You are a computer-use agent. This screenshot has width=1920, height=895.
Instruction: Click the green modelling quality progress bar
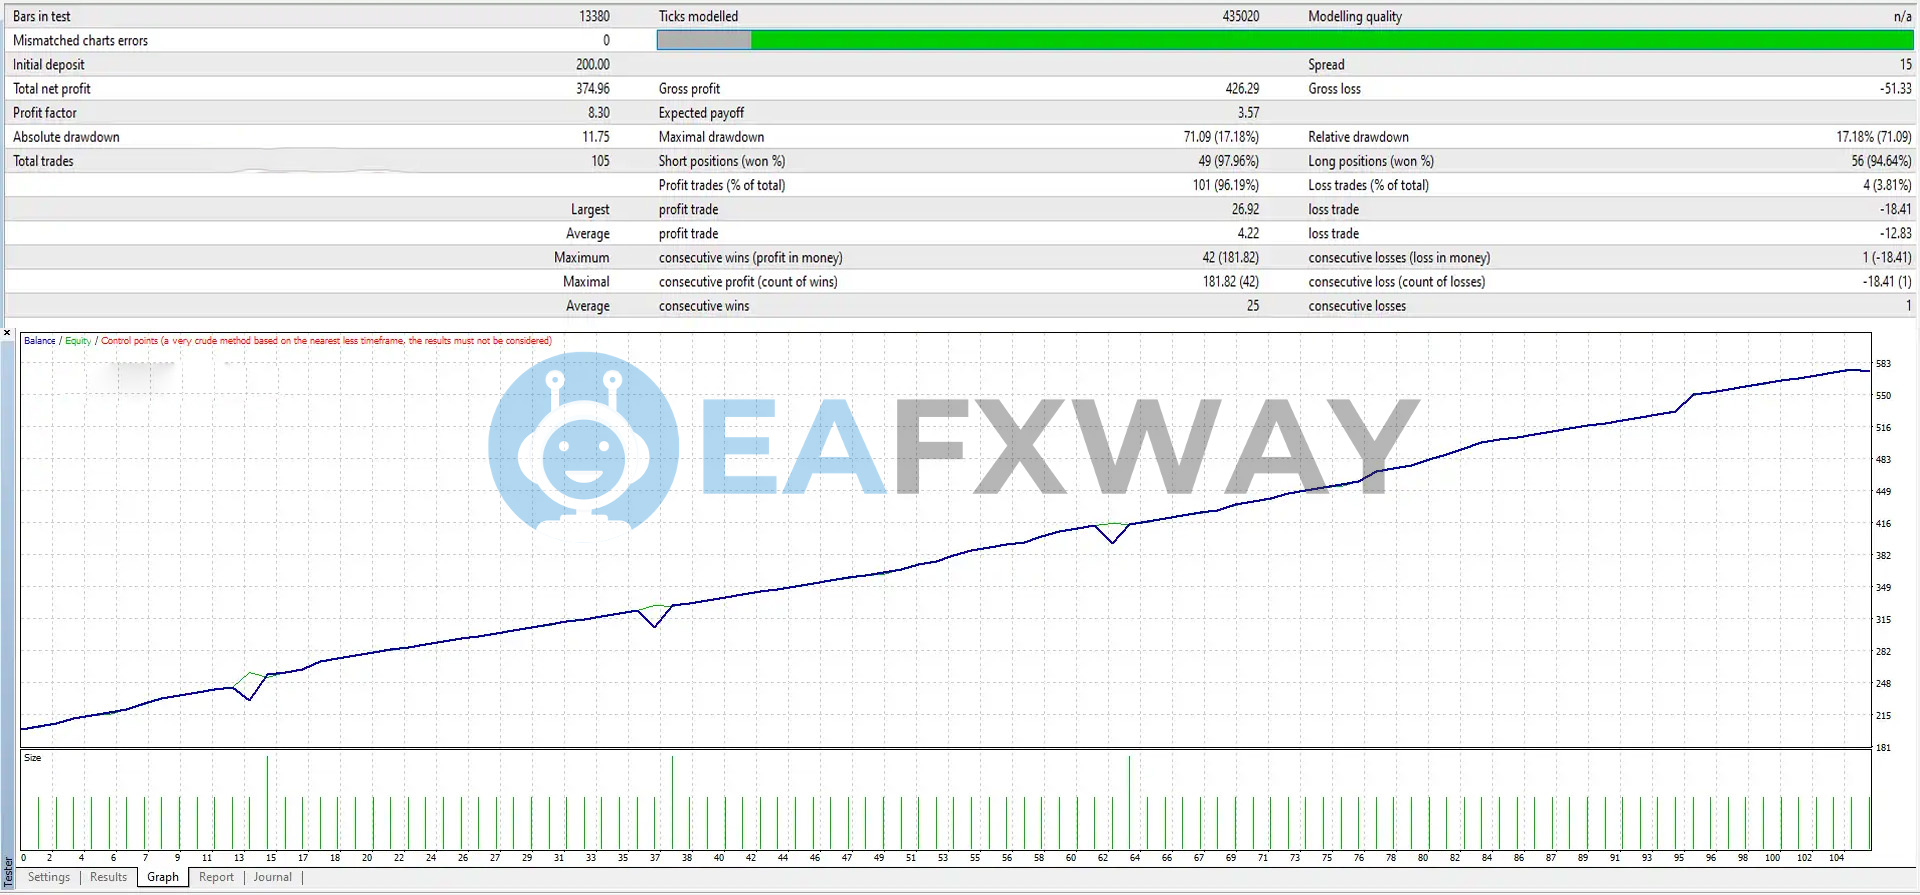pos(1332,40)
